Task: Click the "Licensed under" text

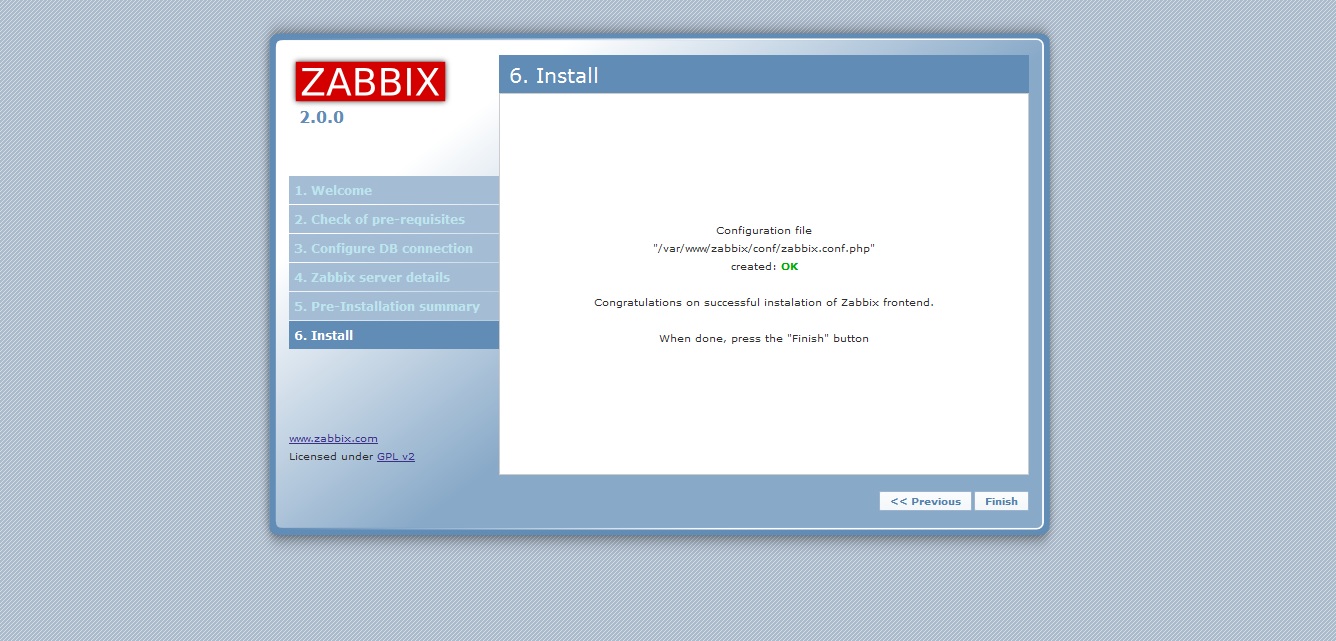Action: [331, 456]
